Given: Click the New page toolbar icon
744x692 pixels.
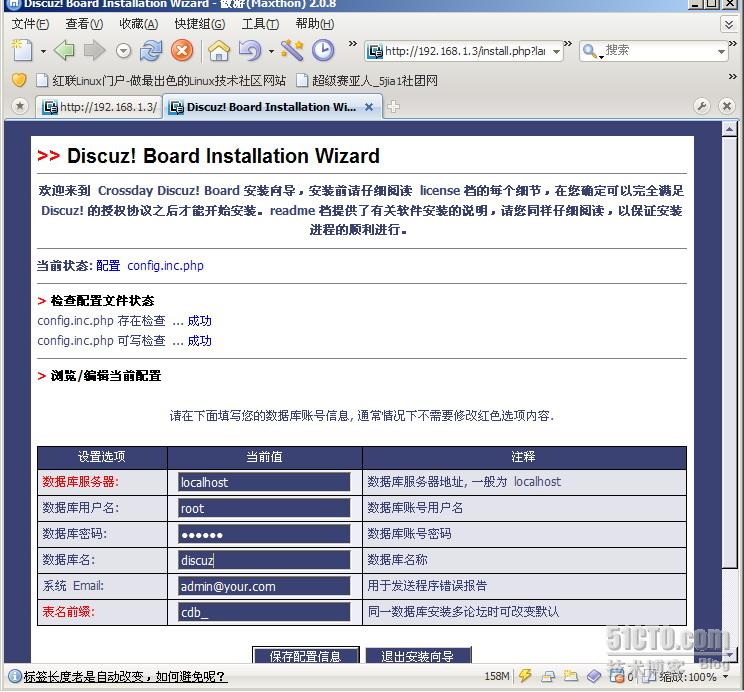Looking at the screenshot, I should (22, 50).
